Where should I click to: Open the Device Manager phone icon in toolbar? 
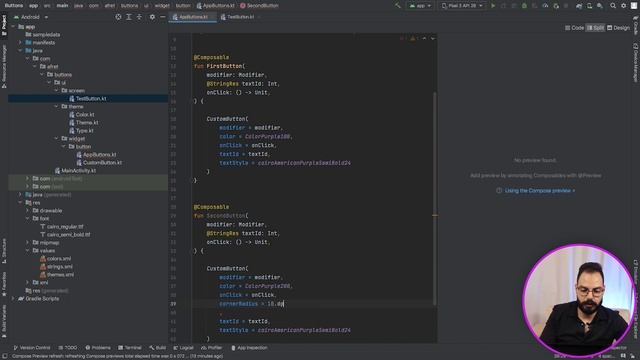[x=589, y=6]
